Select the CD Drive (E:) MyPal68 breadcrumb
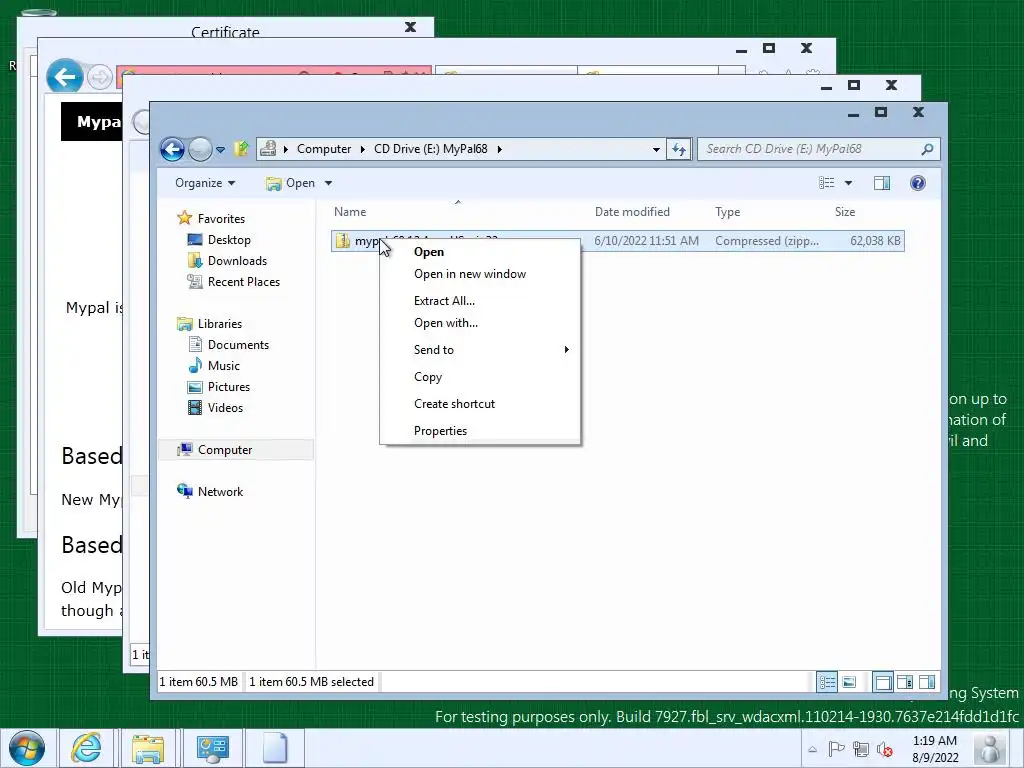Viewport: 1024px width, 768px height. click(x=430, y=149)
